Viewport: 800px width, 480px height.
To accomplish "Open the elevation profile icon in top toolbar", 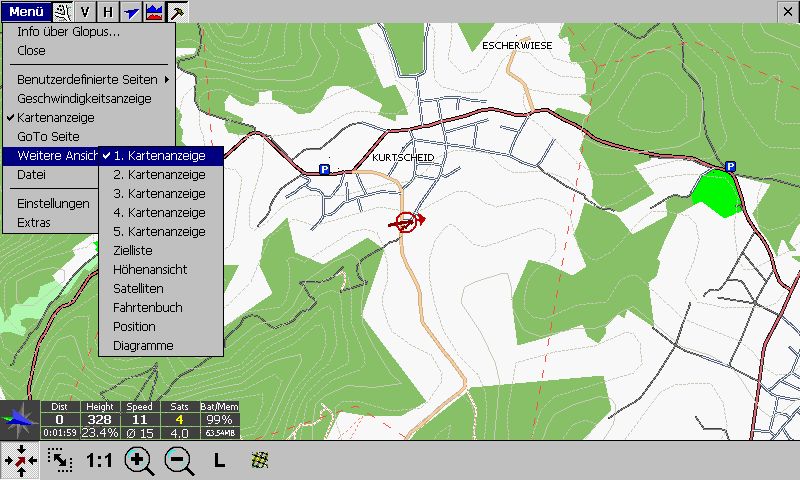I will (154, 12).
